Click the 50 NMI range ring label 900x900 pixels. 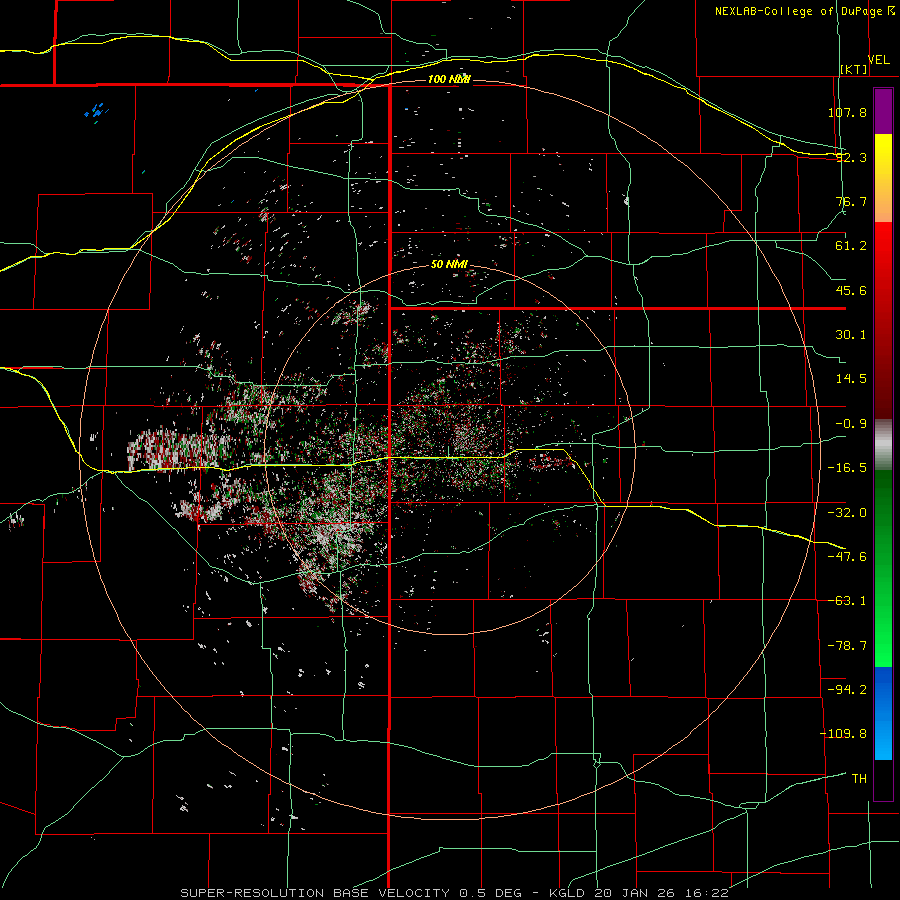(x=449, y=265)
